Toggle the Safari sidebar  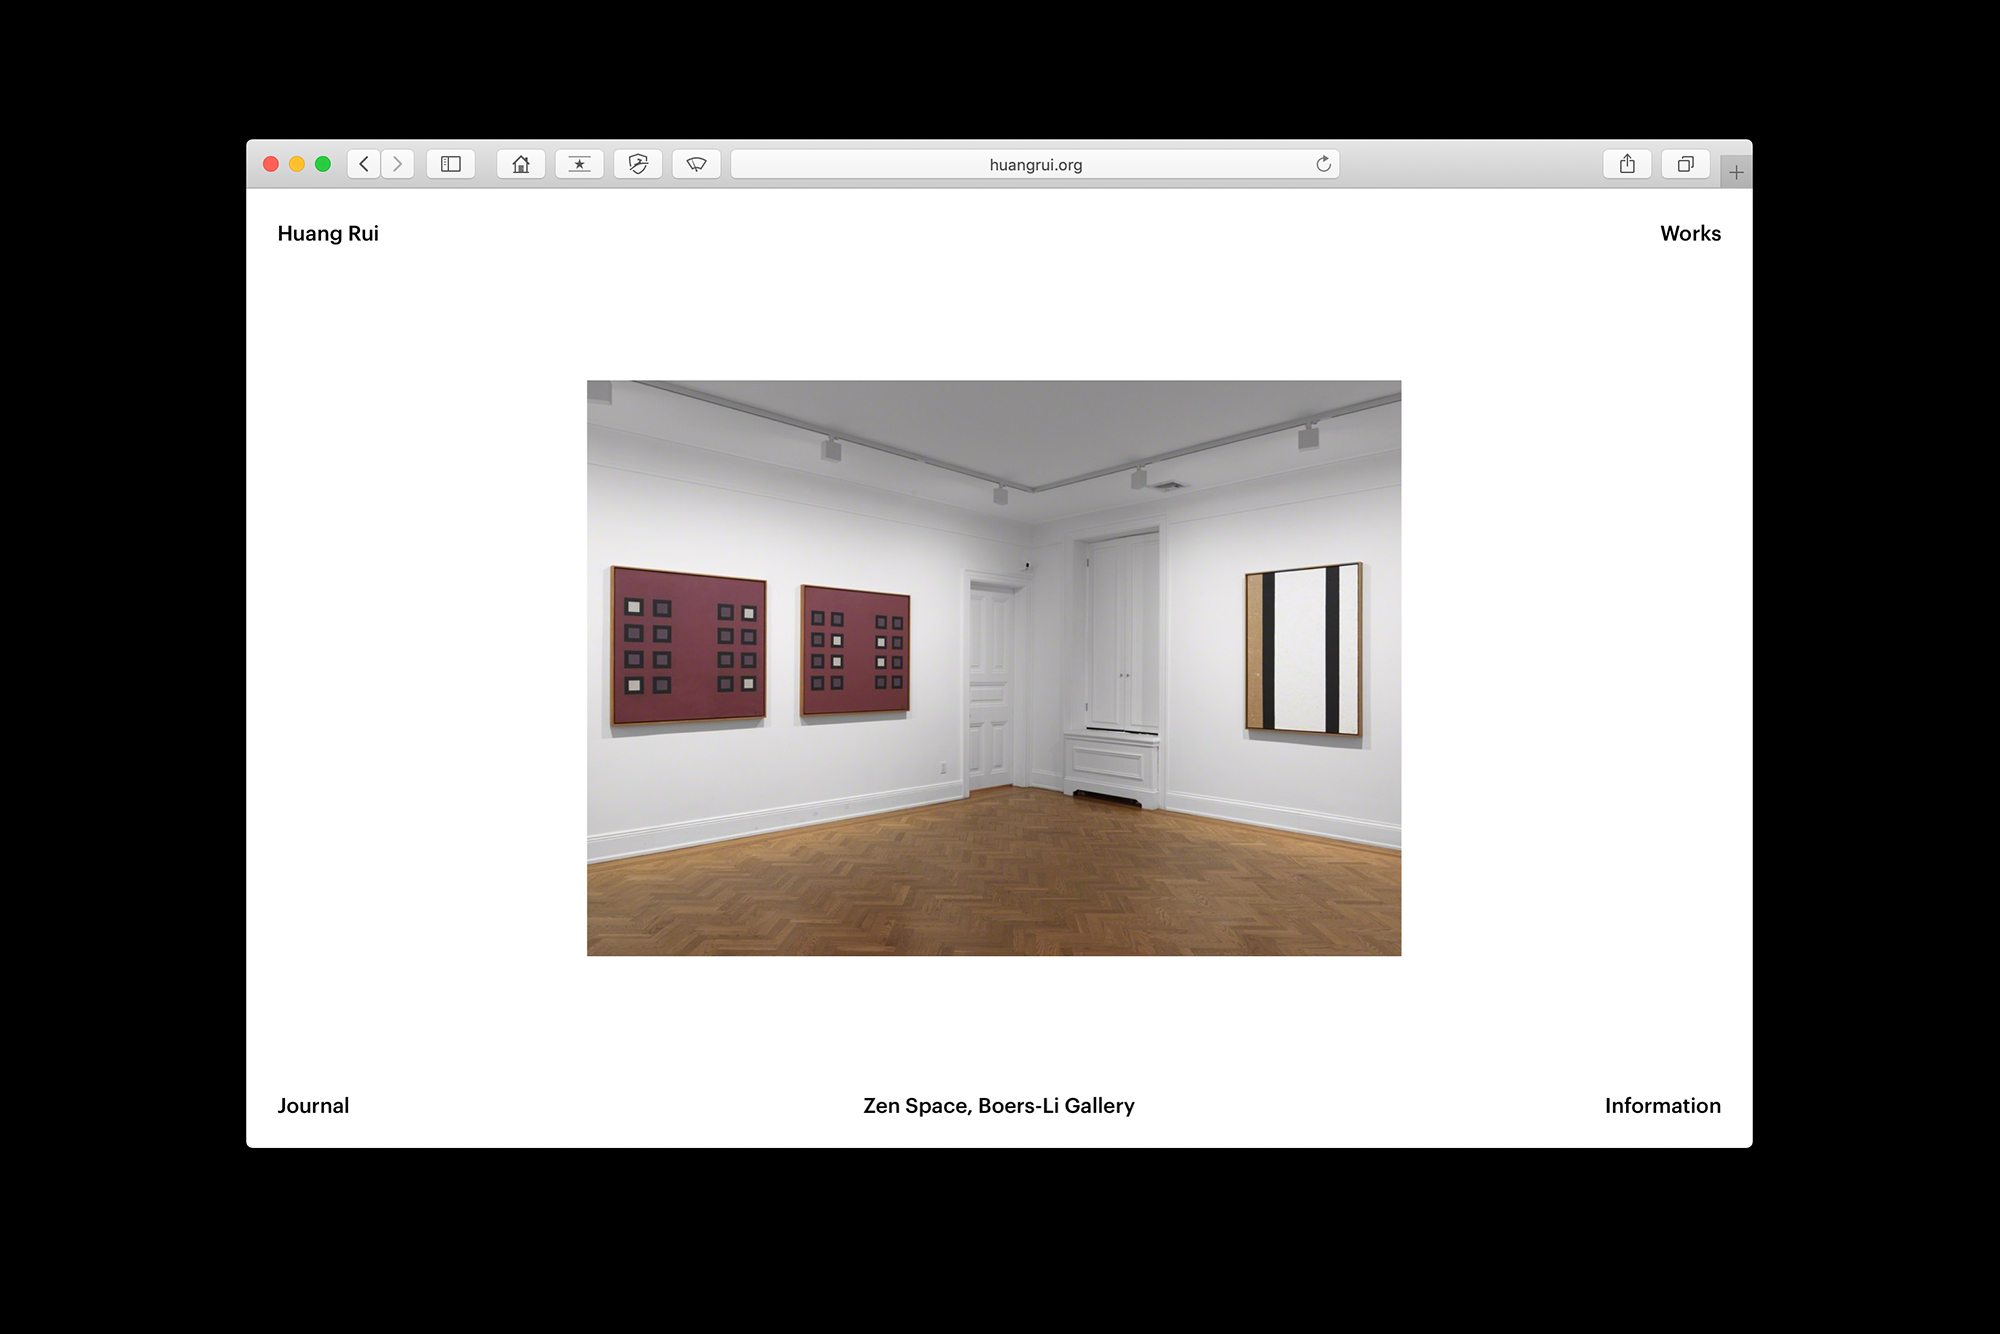tap(451, 164)
